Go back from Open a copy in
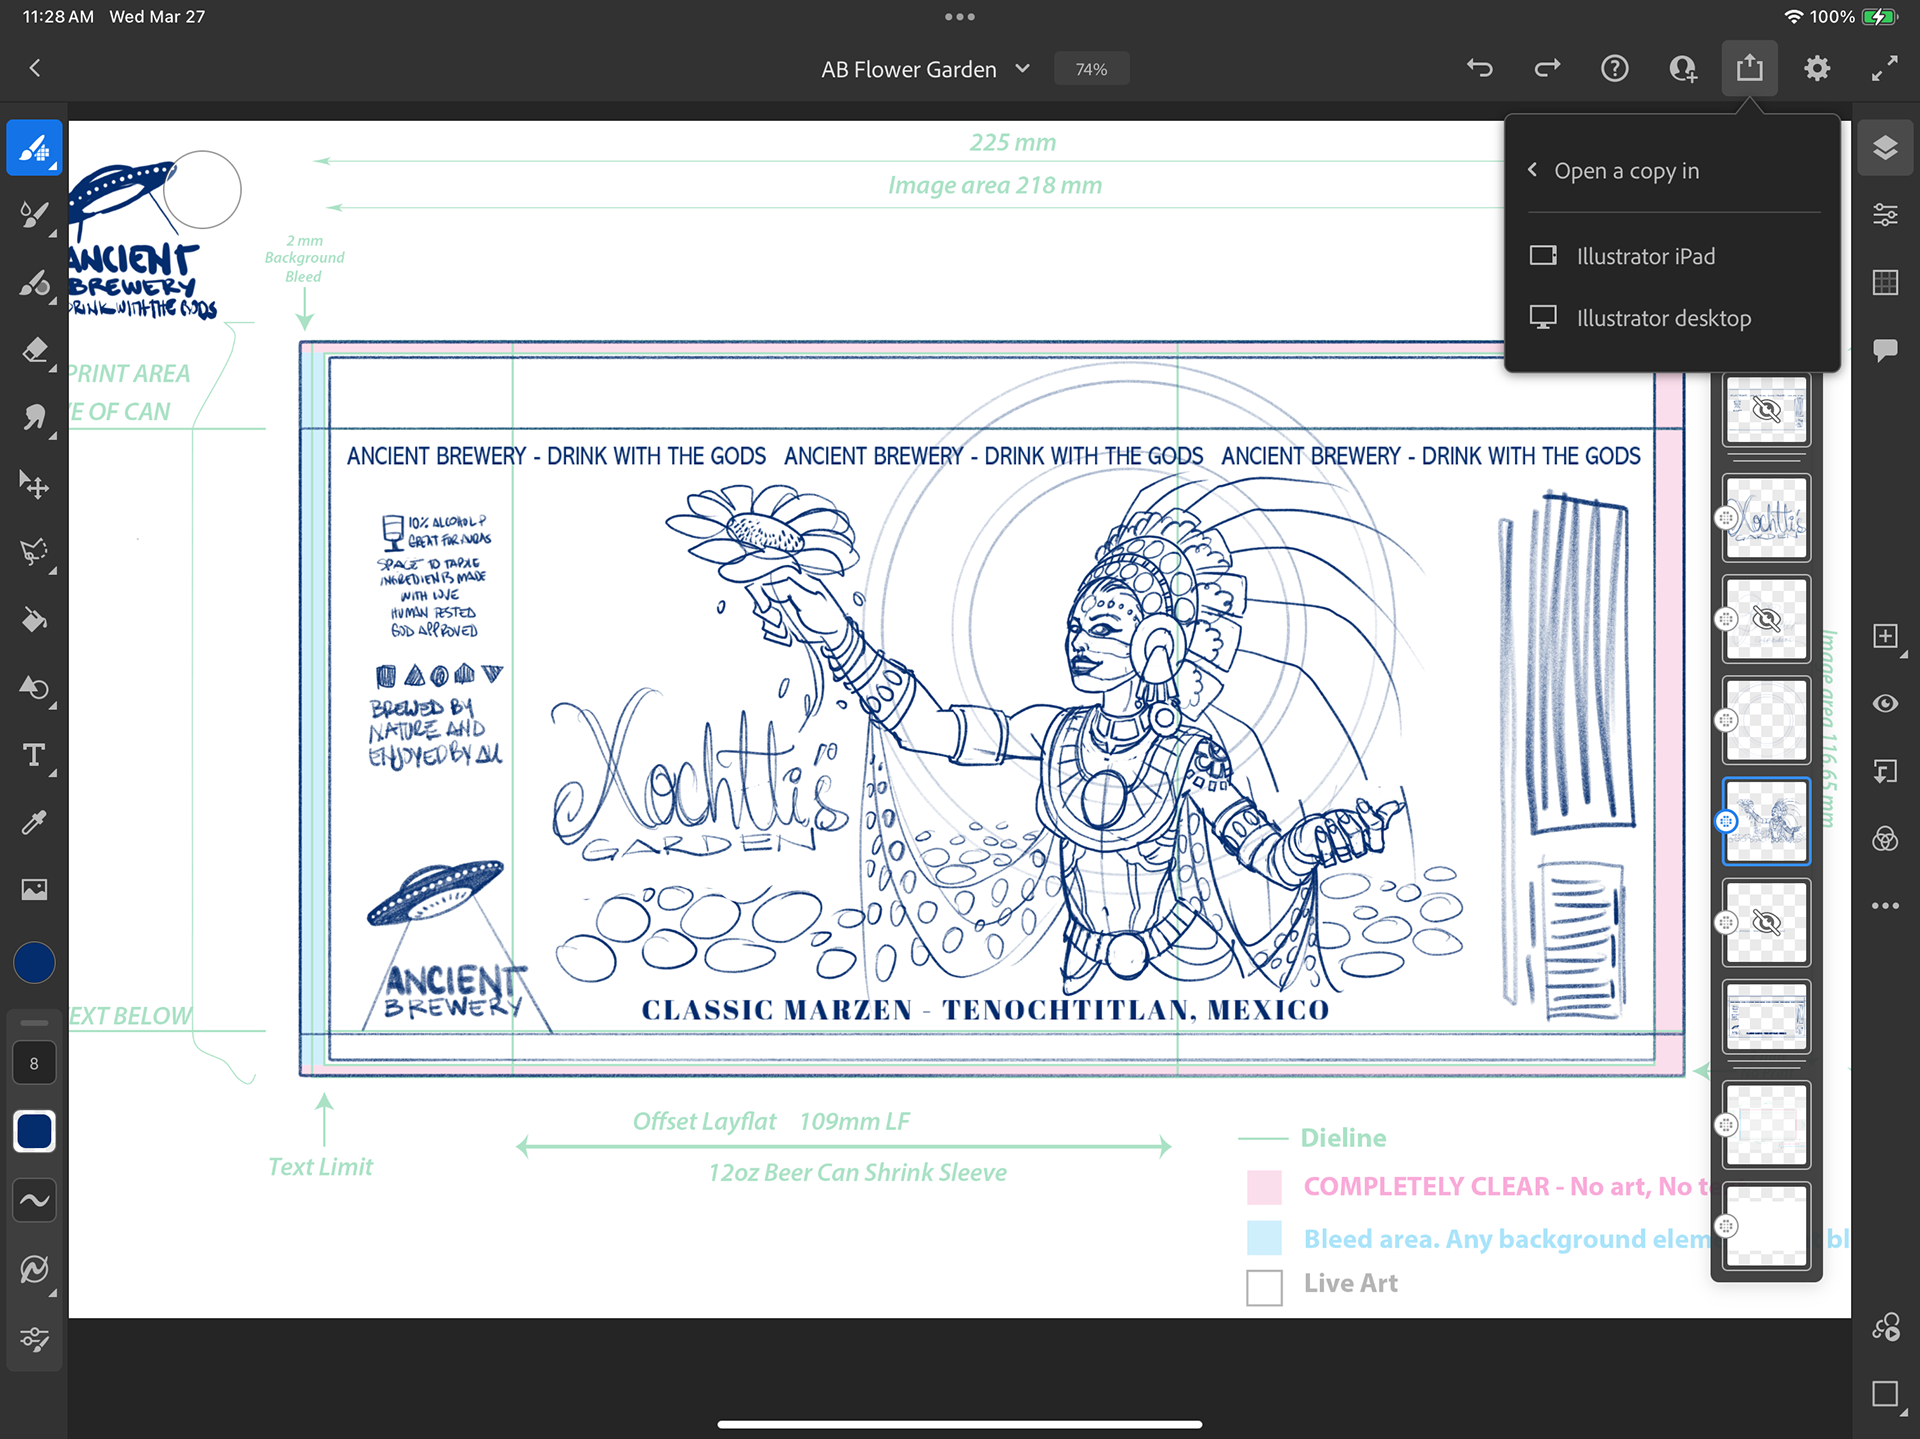The height and width of the screenshot is (1439, 1920). [x=1532, y=170]
